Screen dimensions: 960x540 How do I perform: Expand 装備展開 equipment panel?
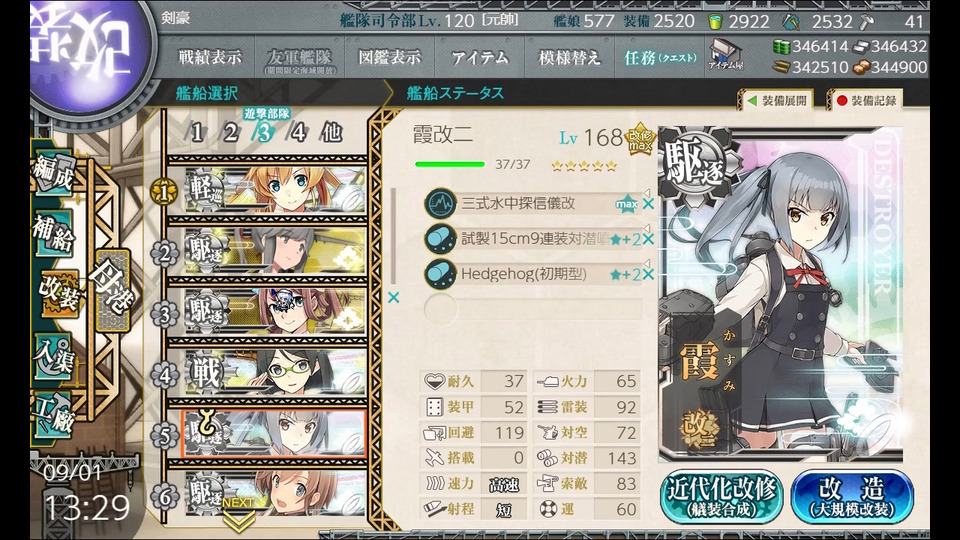(778, 100)
